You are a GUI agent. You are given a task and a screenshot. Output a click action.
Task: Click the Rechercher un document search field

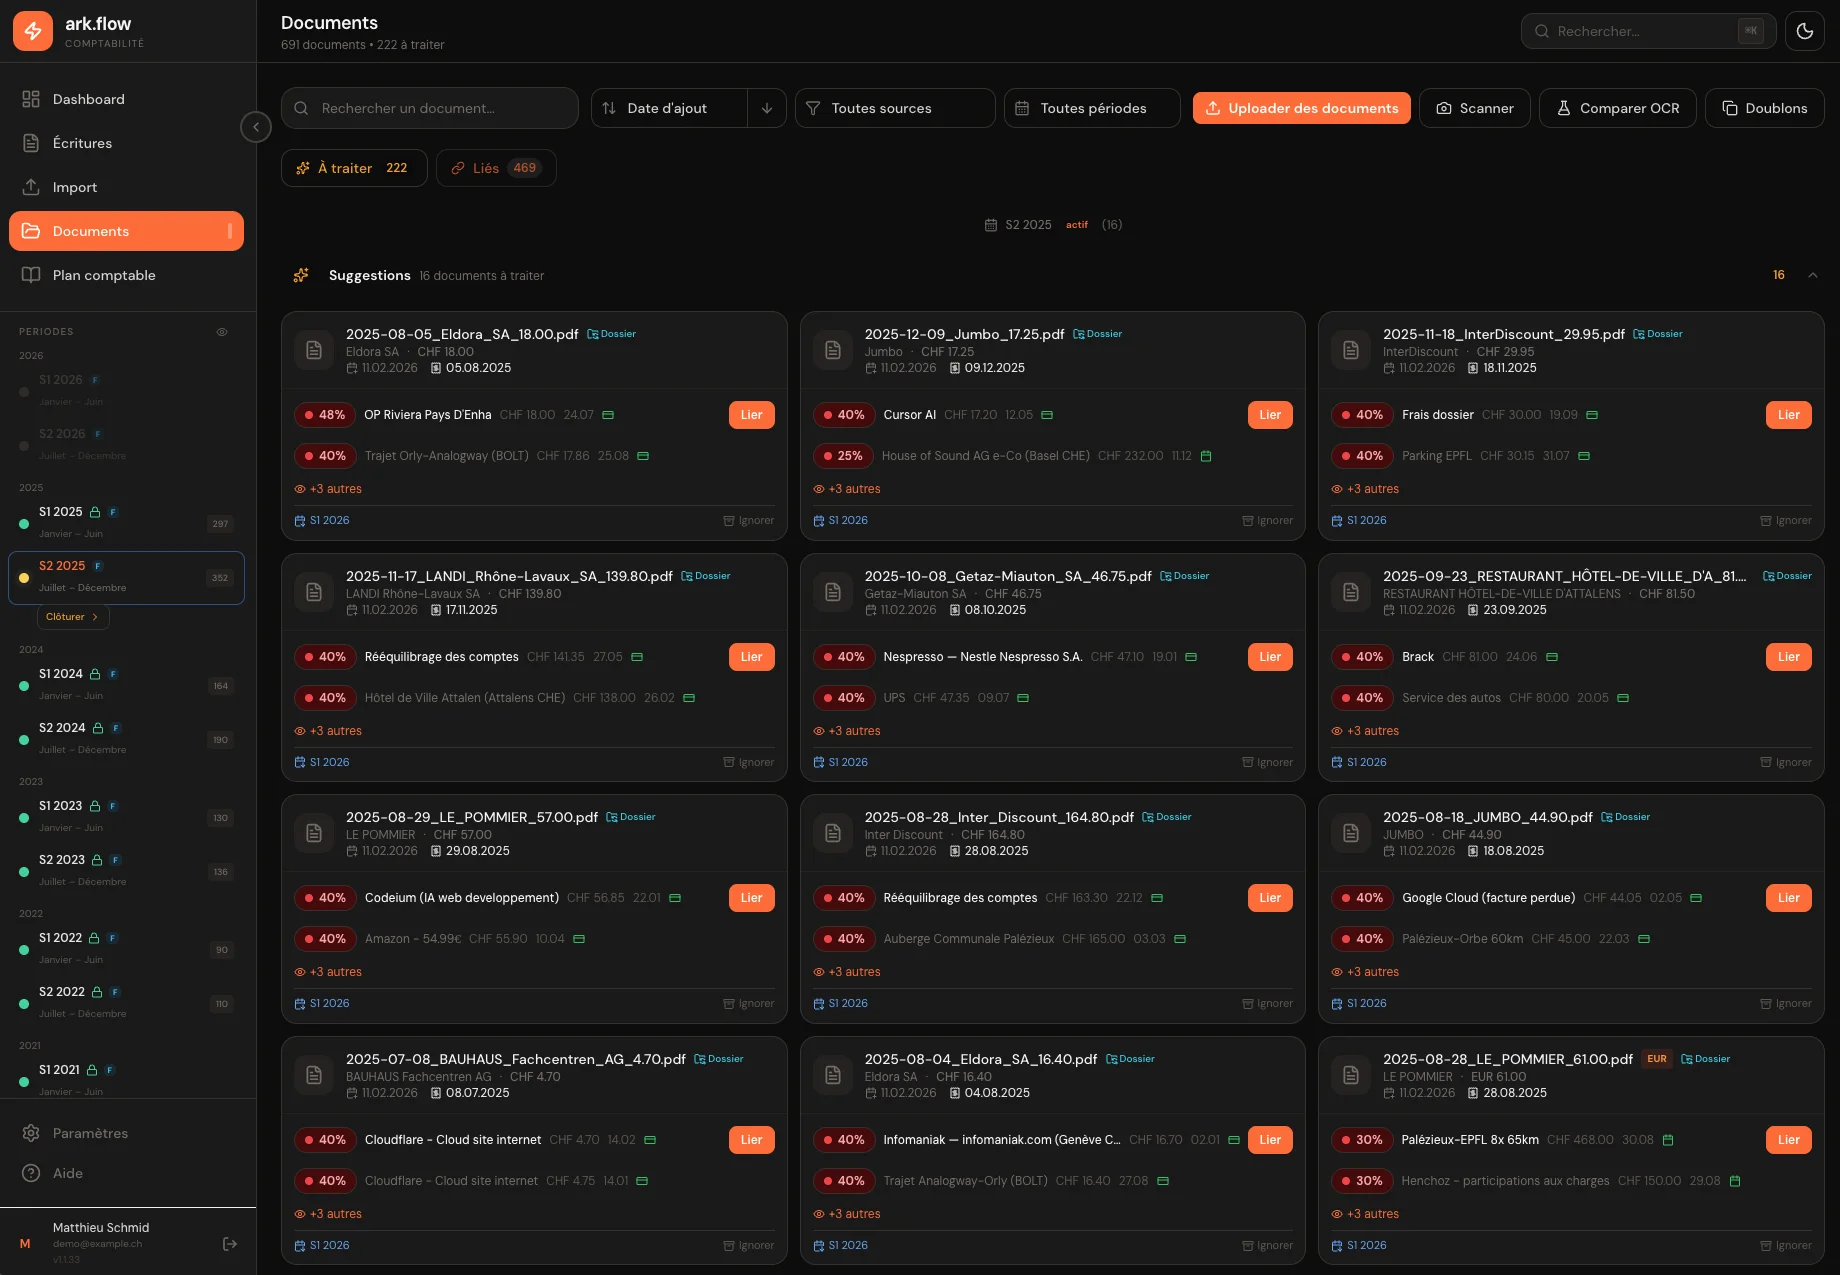coord(429,108)
